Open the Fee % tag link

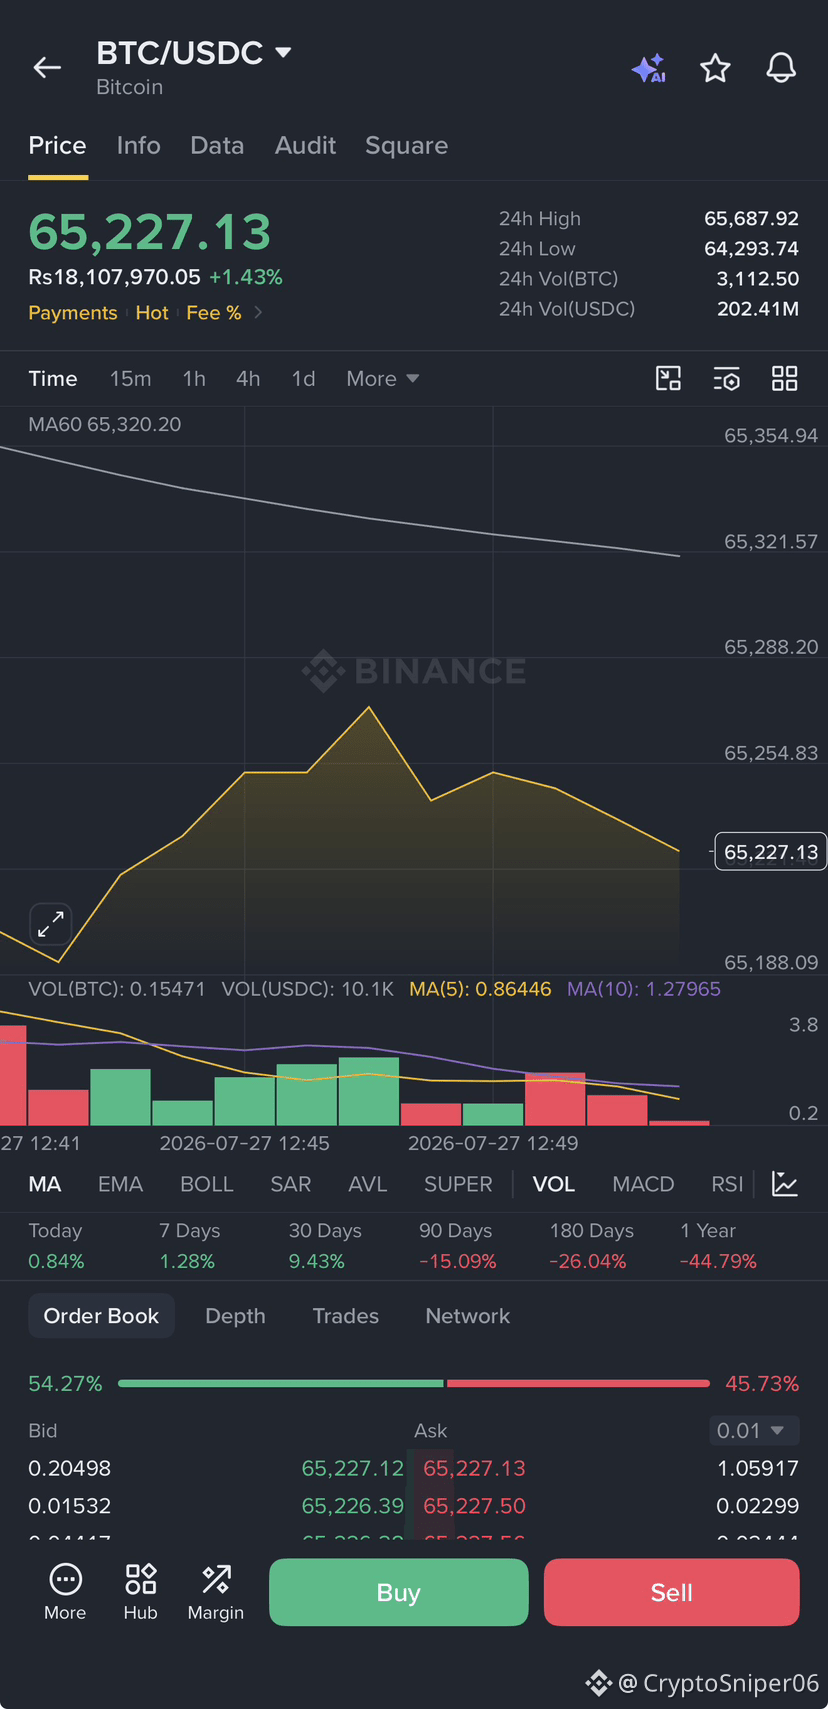(x=214, y=313)
